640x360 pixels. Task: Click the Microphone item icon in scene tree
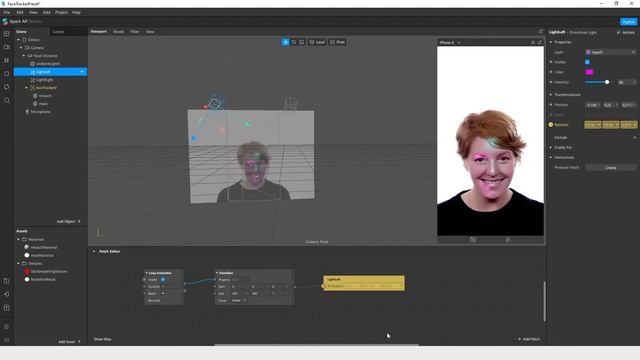[27, 112]
